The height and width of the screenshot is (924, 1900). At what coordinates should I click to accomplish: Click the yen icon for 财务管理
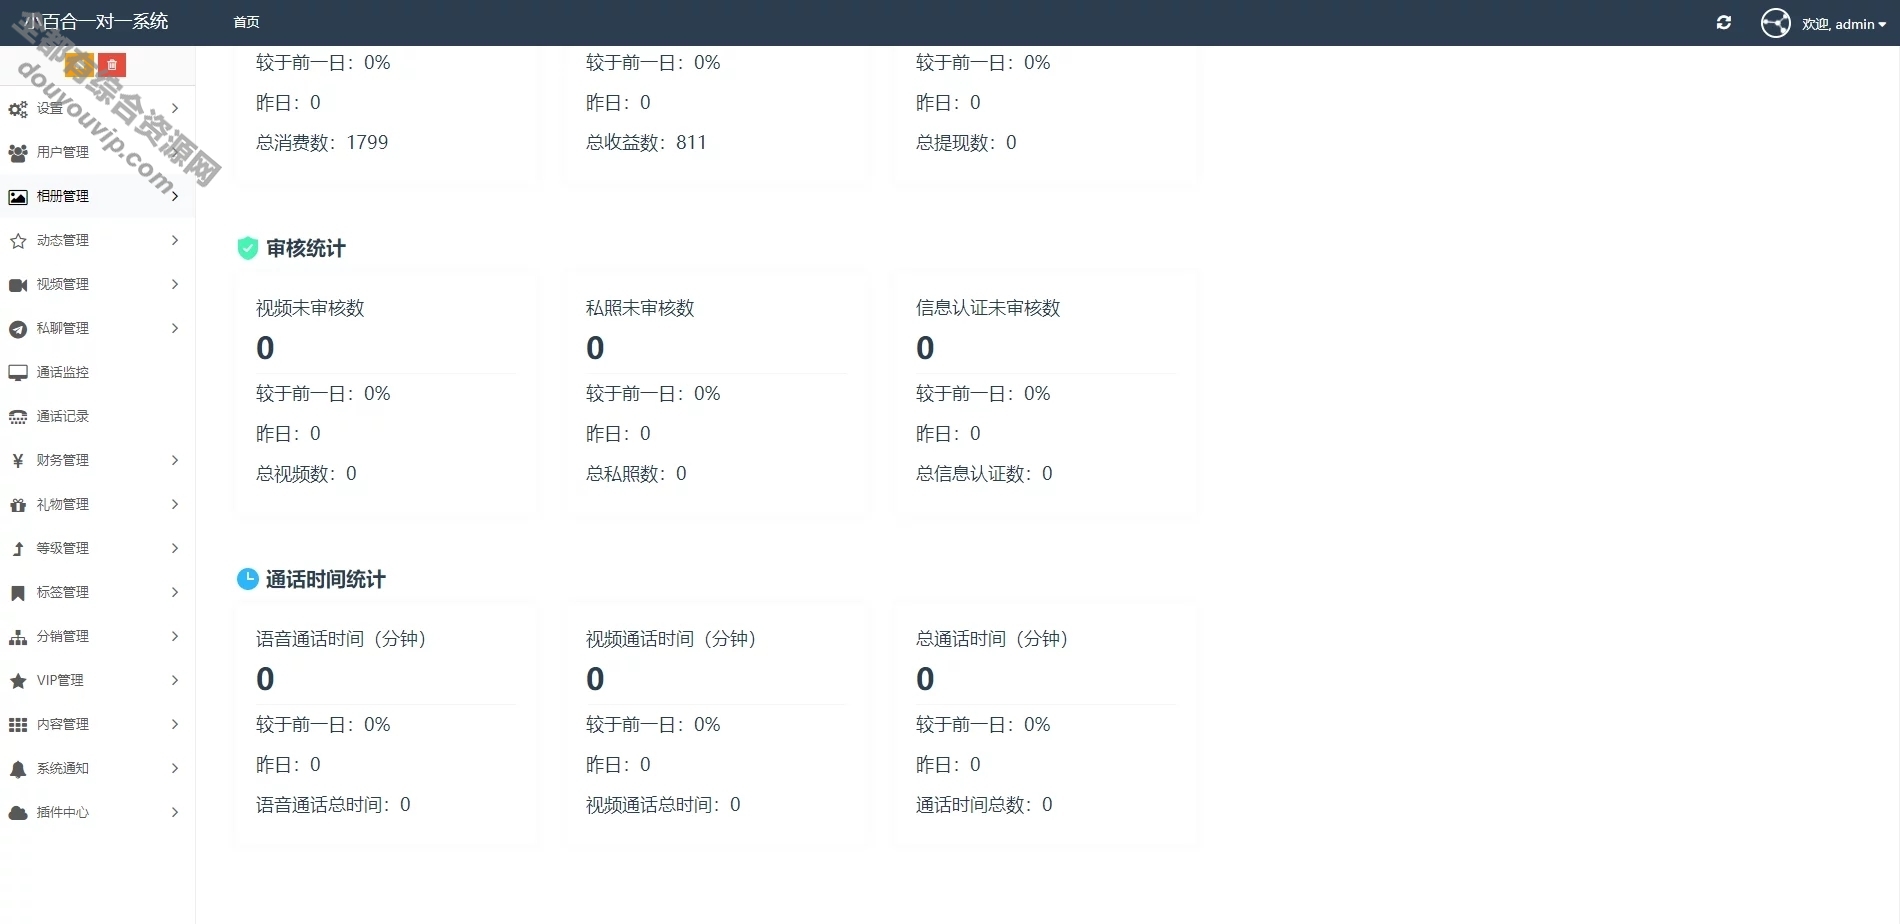pyautogui.click(x=18, y=461)
